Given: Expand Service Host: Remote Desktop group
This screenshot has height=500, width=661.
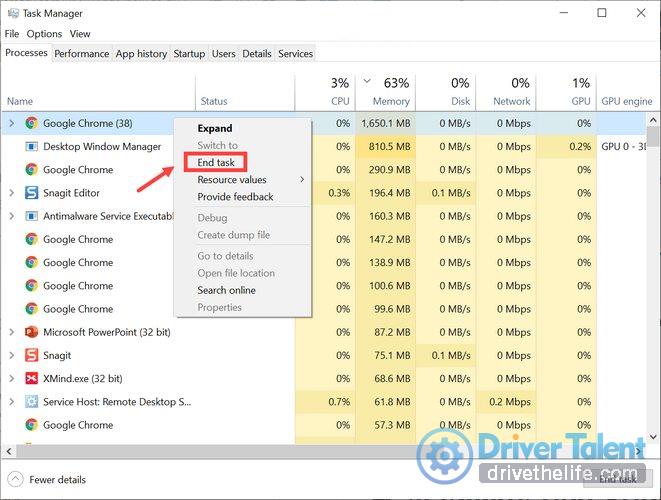Looking at the screenshot, I should (12, 401).
